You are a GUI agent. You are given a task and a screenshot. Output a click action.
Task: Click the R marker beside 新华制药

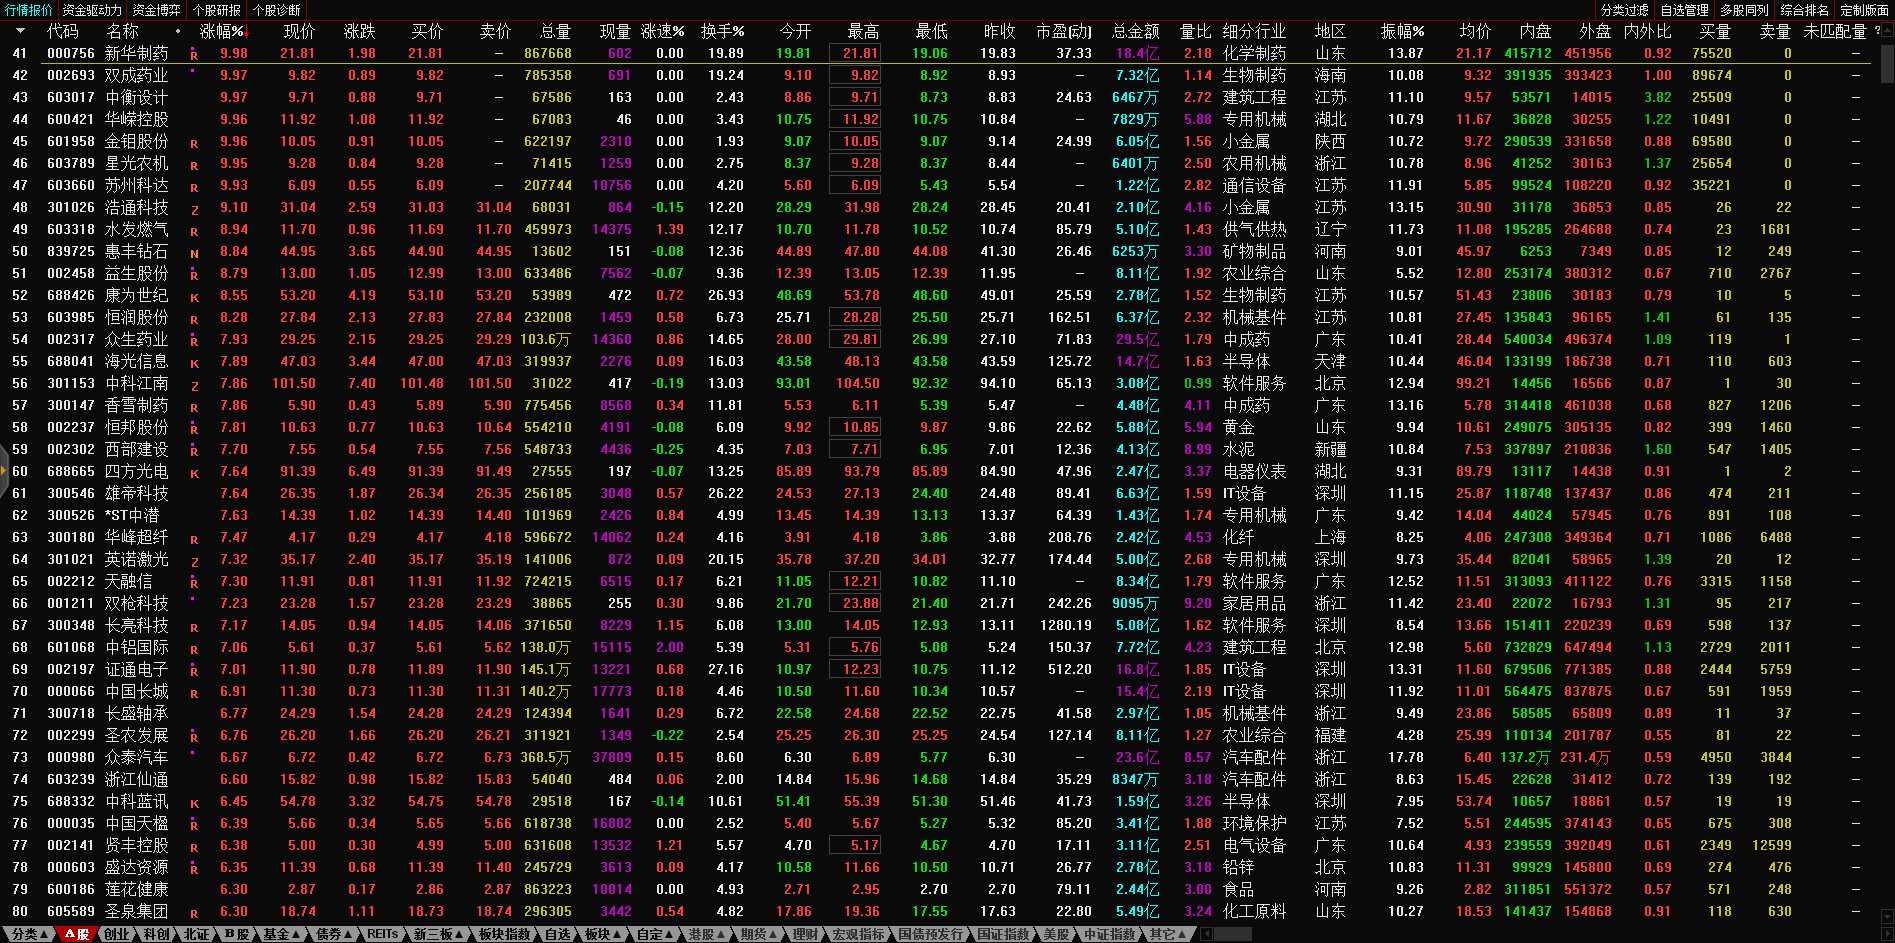[194, 55]
